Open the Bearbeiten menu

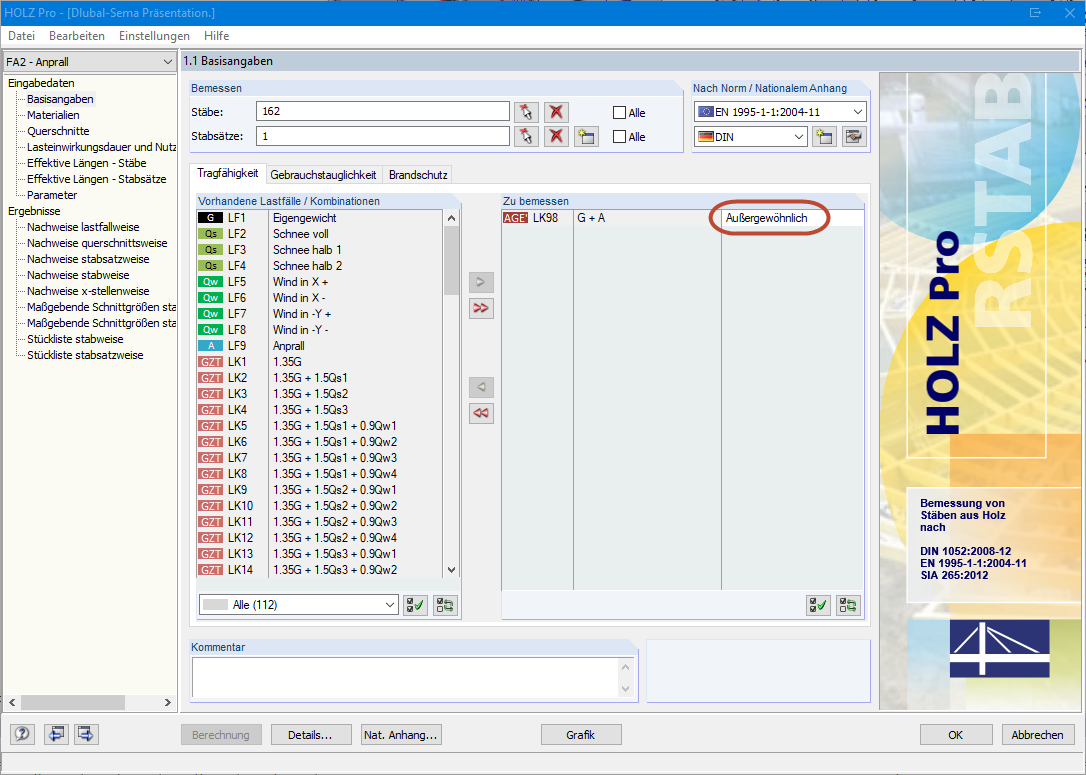pyautogui.click(x=77, y=36)
